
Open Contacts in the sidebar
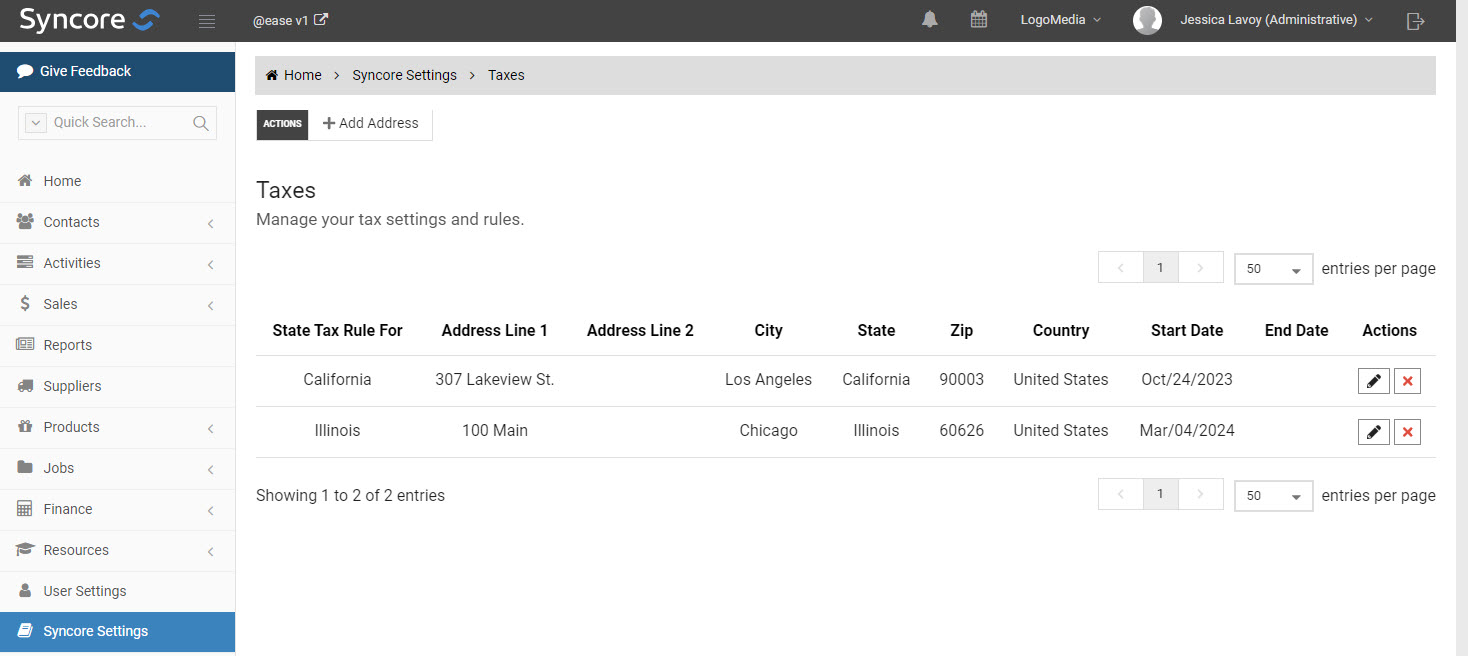tap(117, 222)
